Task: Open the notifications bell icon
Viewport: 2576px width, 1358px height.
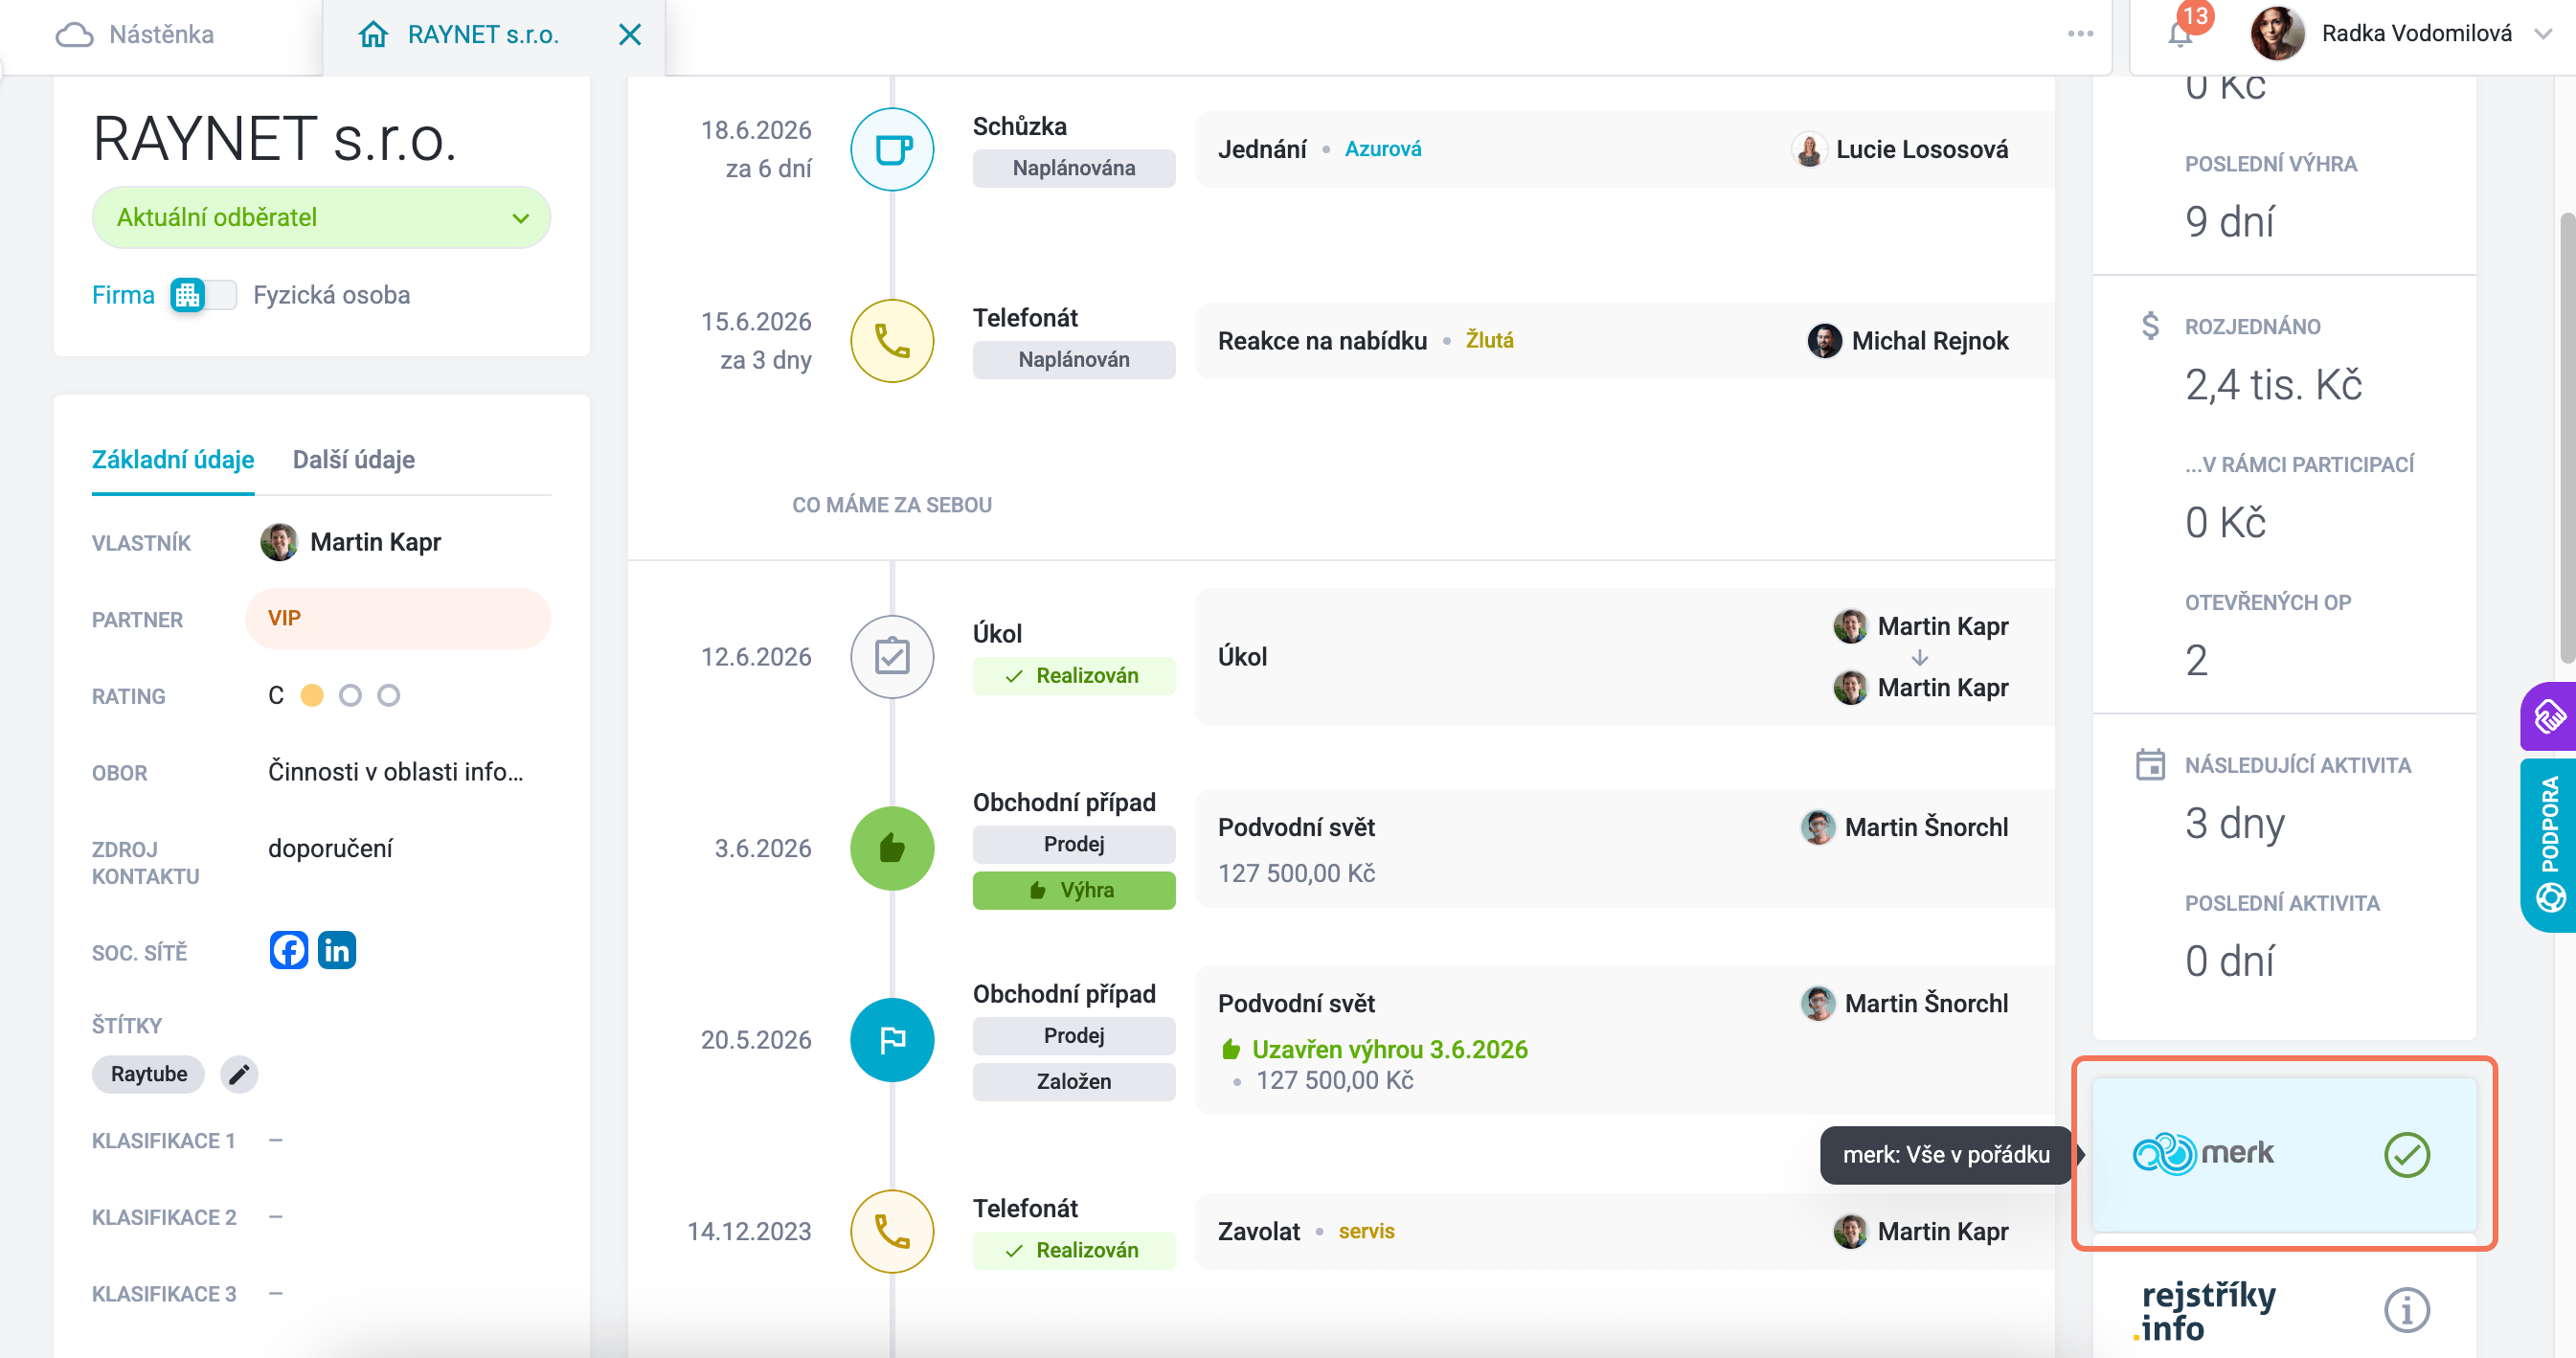Action: tap(2181, 35)
